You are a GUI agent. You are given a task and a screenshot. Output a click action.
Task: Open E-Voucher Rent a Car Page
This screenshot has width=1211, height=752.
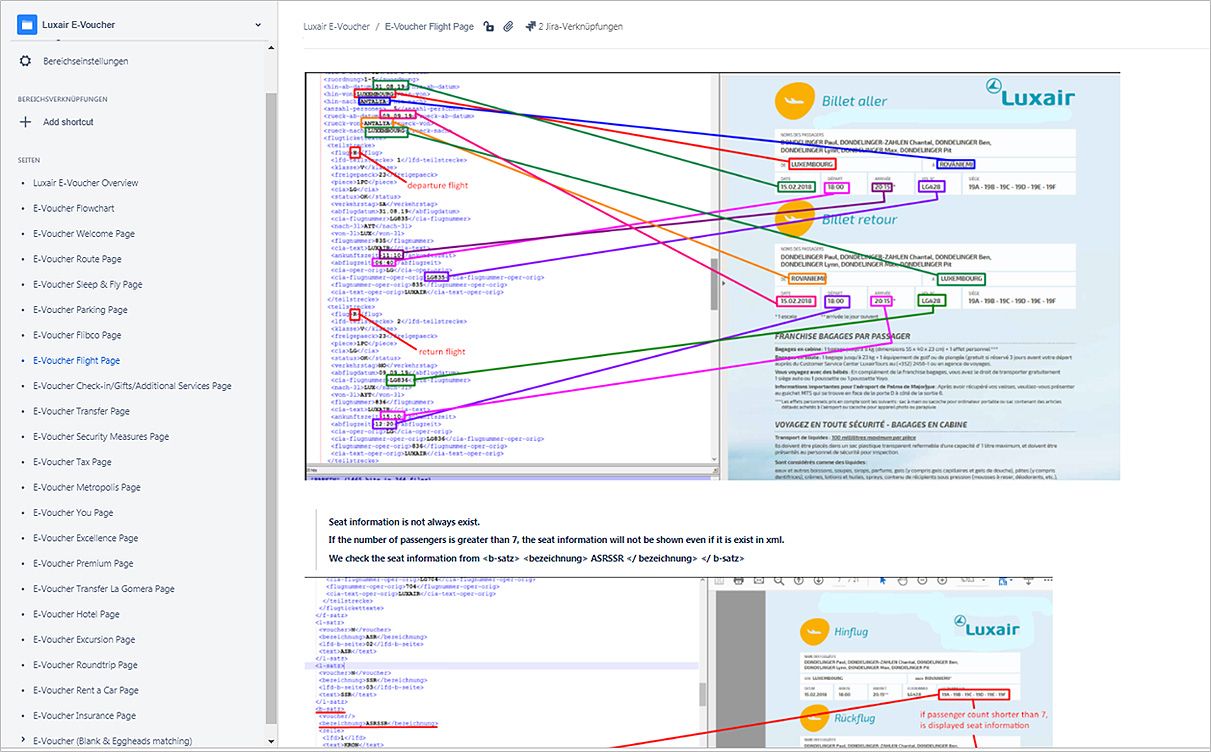pos(85,691)
